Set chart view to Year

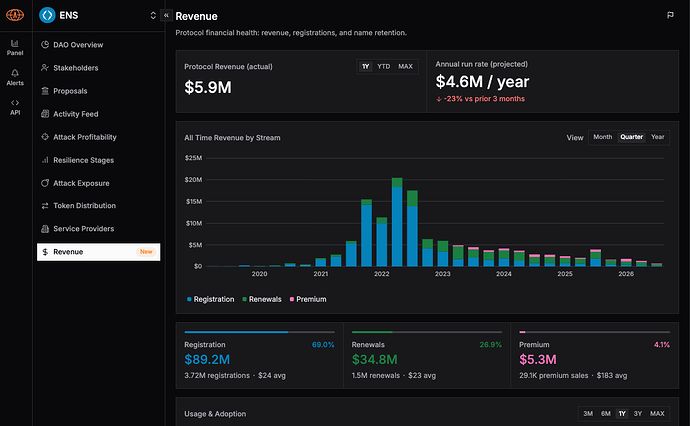pos(657,137)
